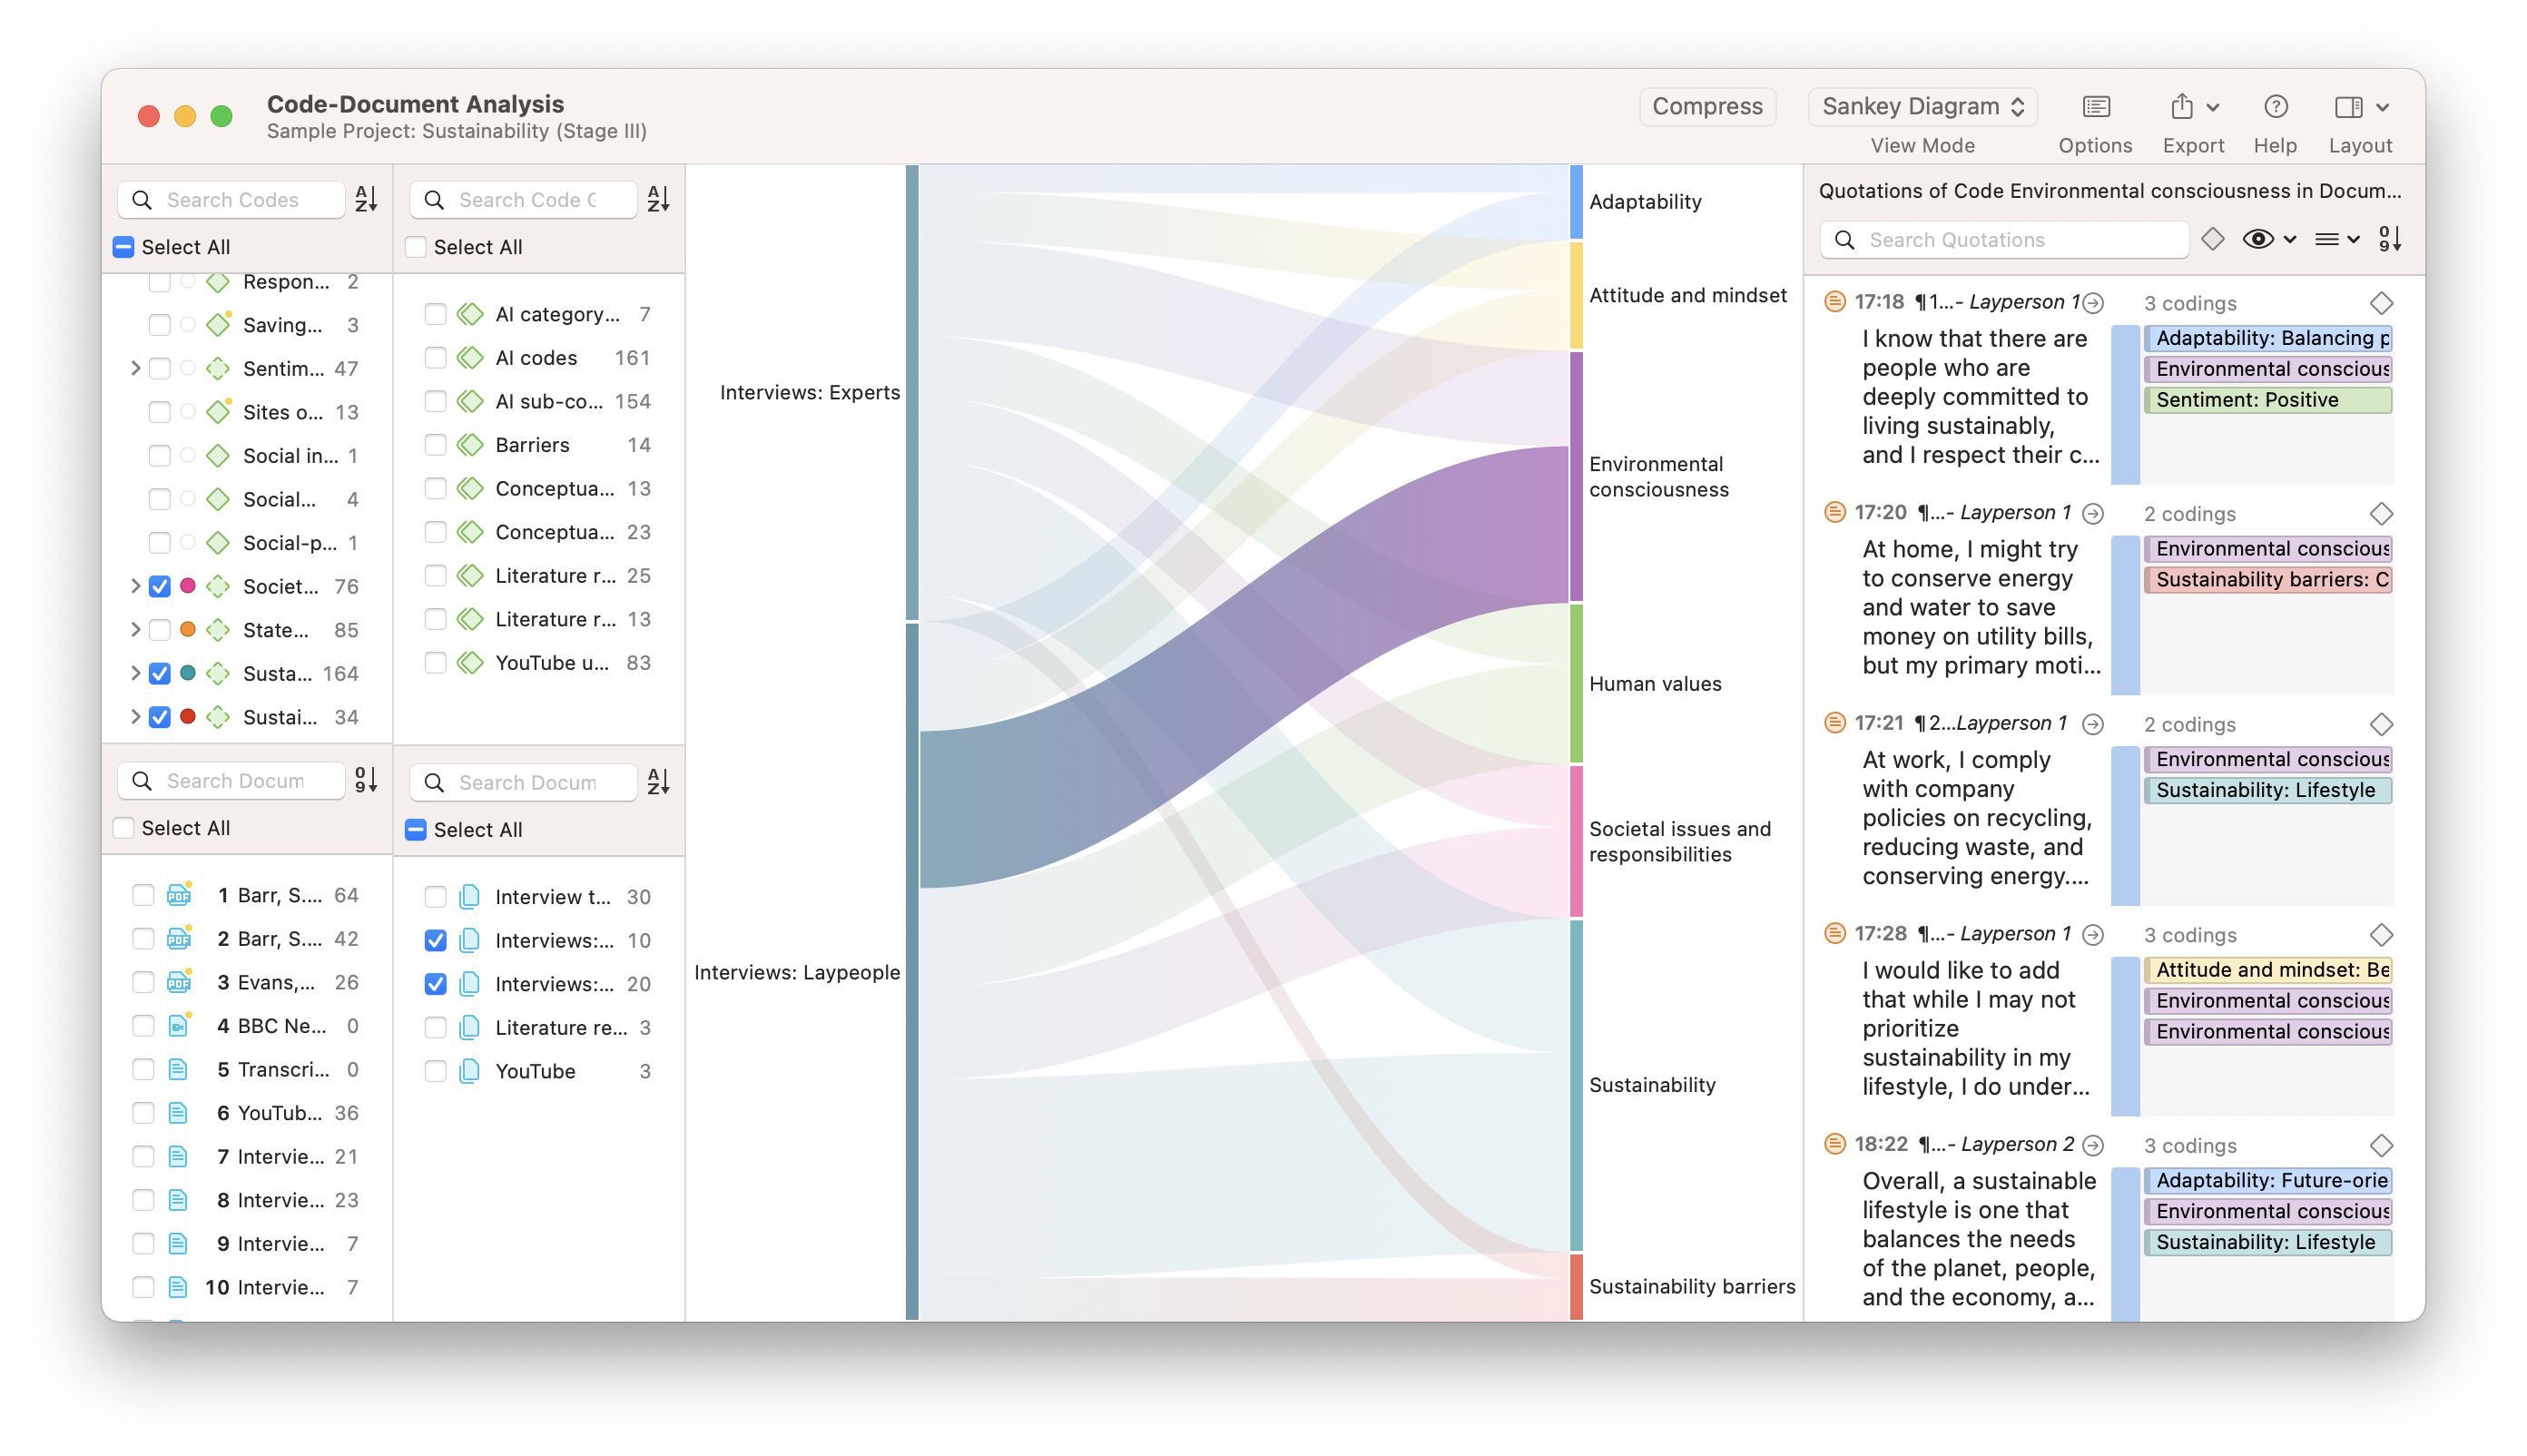Sort codes alphabetically with A-Z icon
This screenshot has height=1456, width=2527.
[366, 199]
